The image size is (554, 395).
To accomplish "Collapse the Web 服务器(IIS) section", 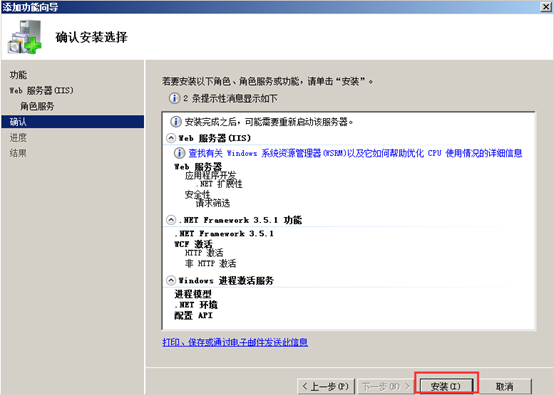I will coord(171,138).
